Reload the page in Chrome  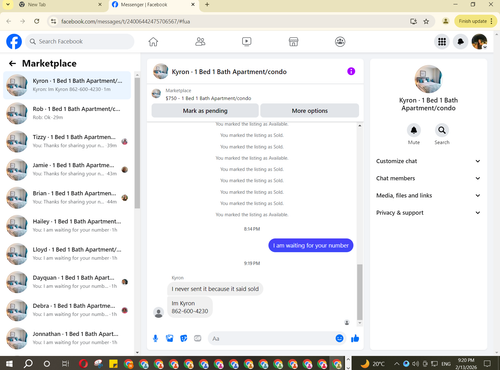37,21
